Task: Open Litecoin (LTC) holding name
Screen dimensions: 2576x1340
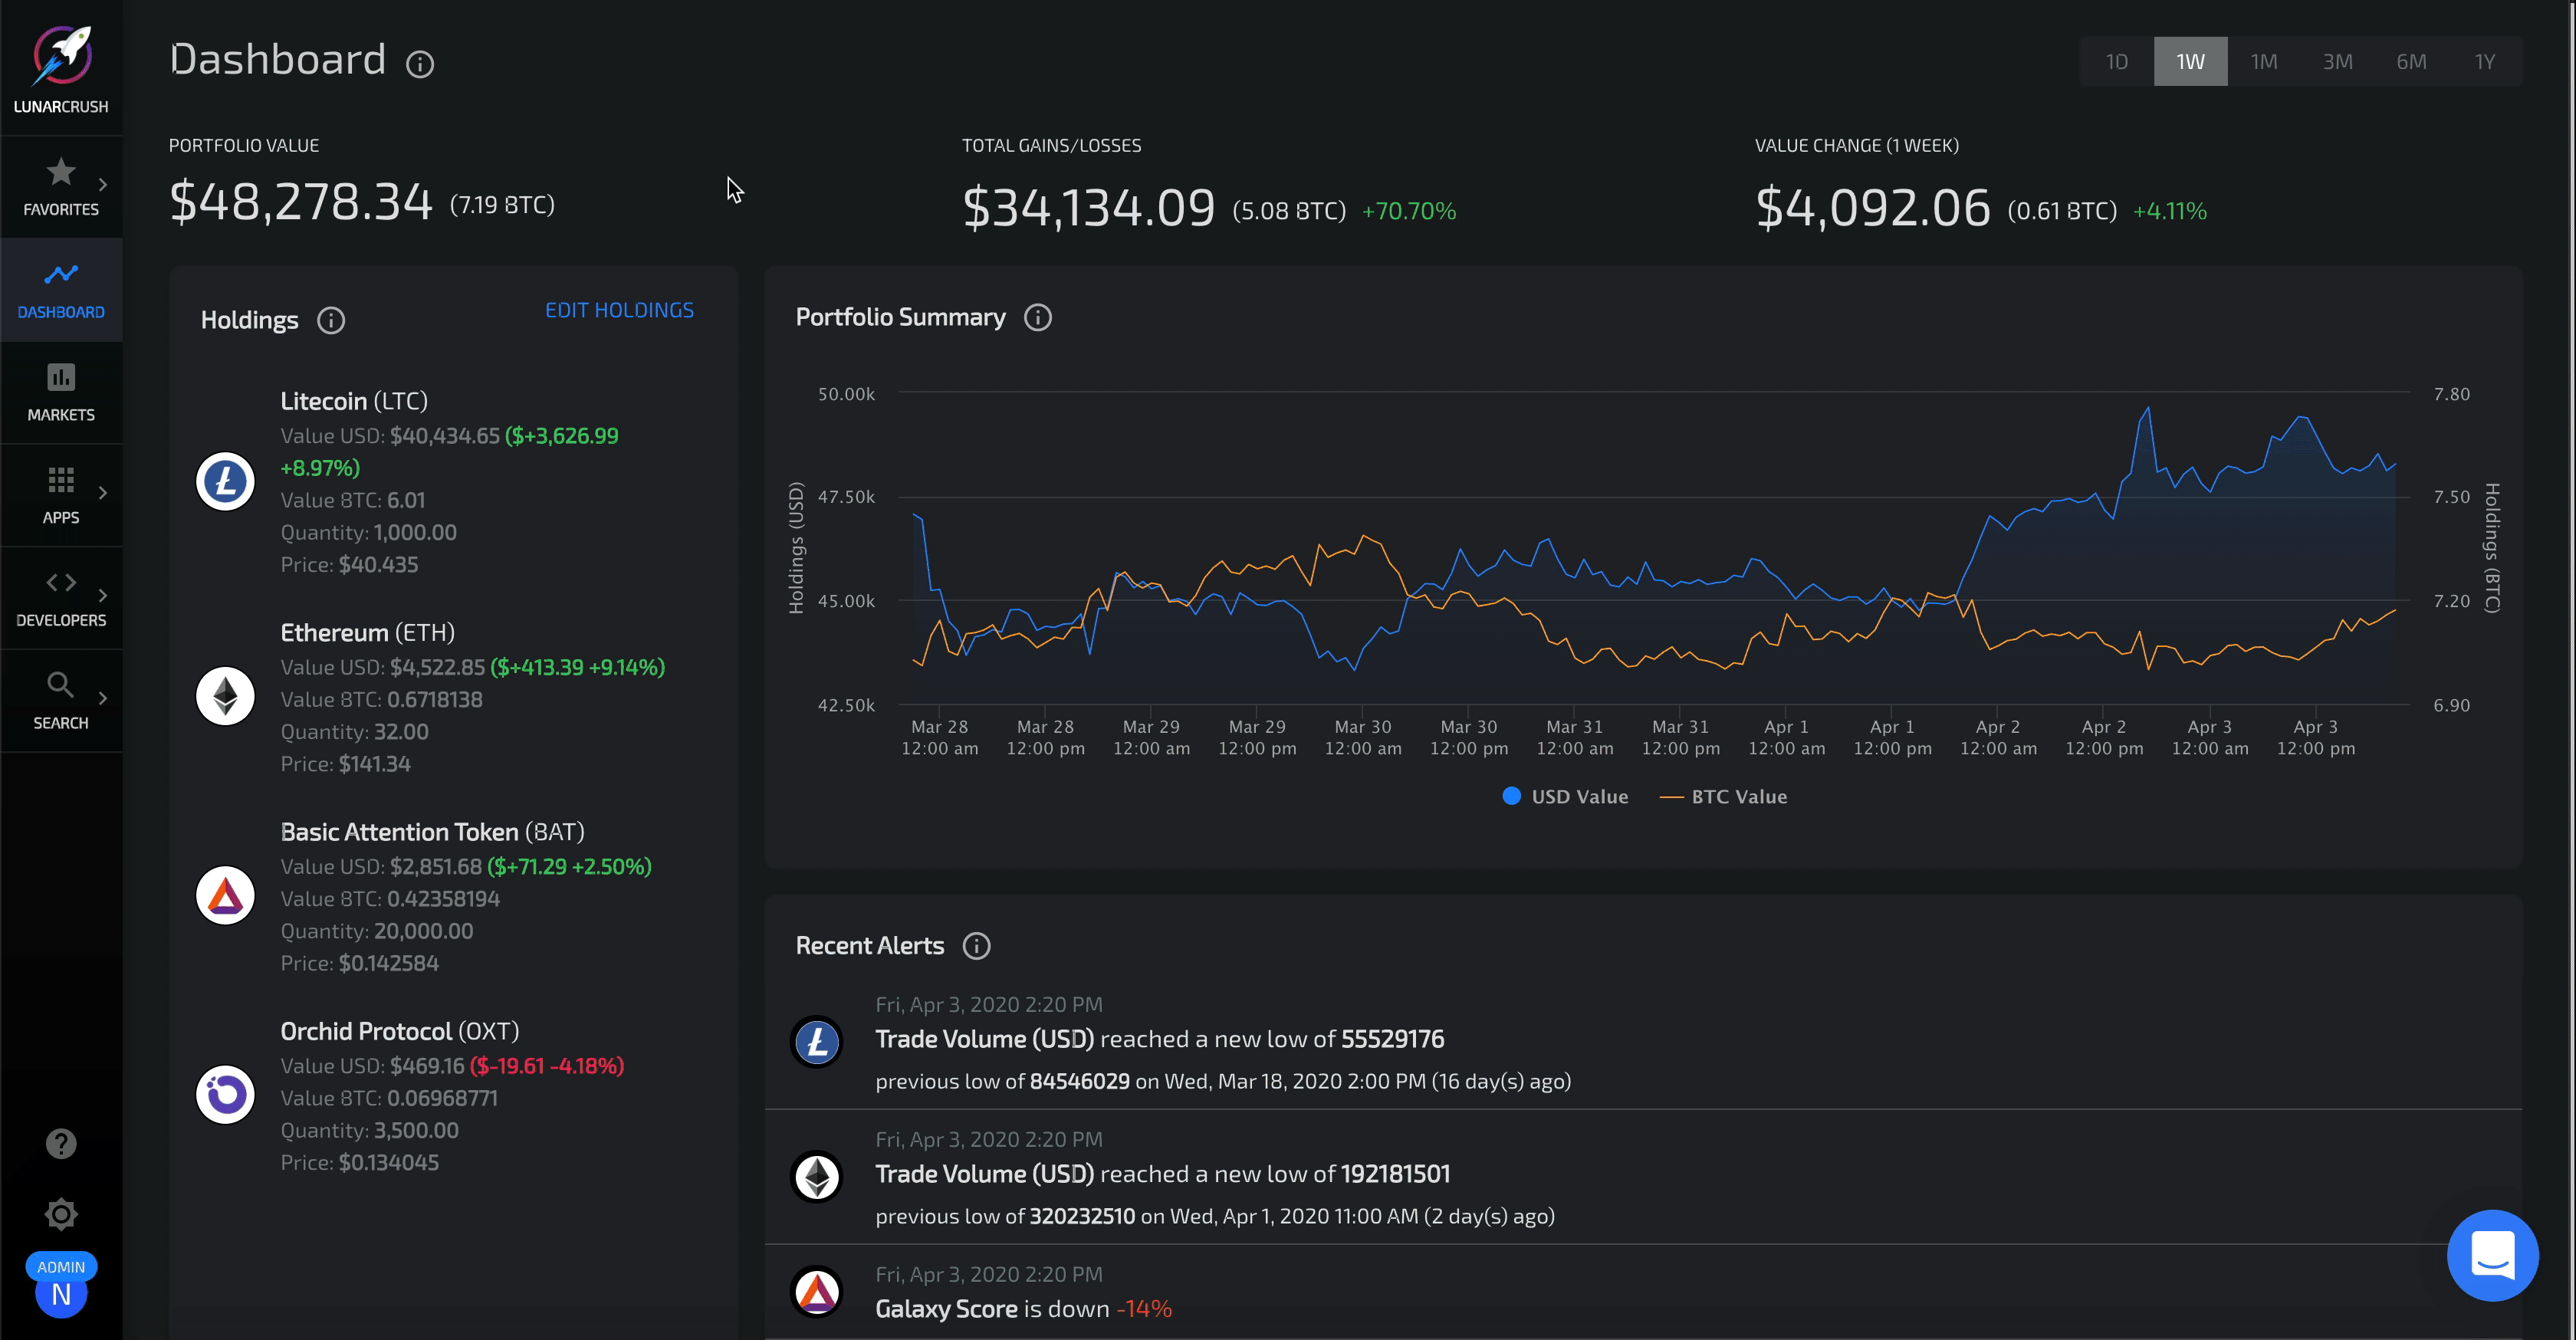Action: click(x=354, y=401)
